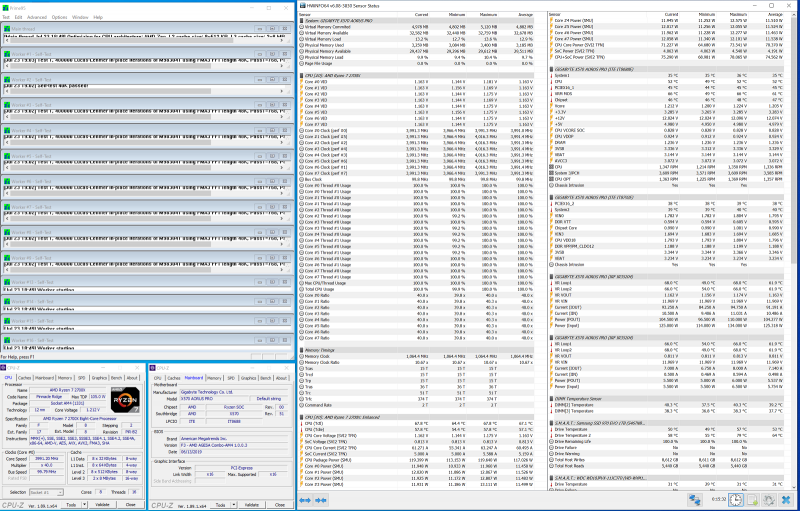Open Memory tab in left CPU-Z window

tap(65, 378)
